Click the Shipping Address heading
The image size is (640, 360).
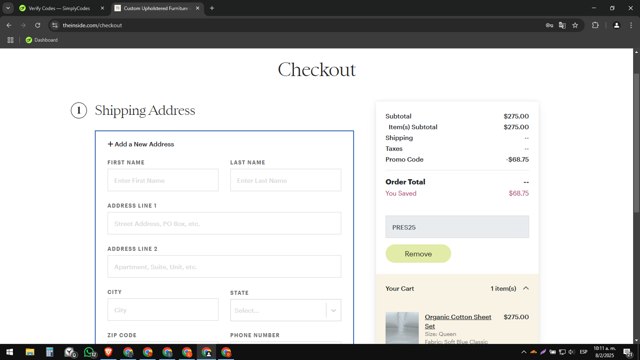tap(145, 111)
